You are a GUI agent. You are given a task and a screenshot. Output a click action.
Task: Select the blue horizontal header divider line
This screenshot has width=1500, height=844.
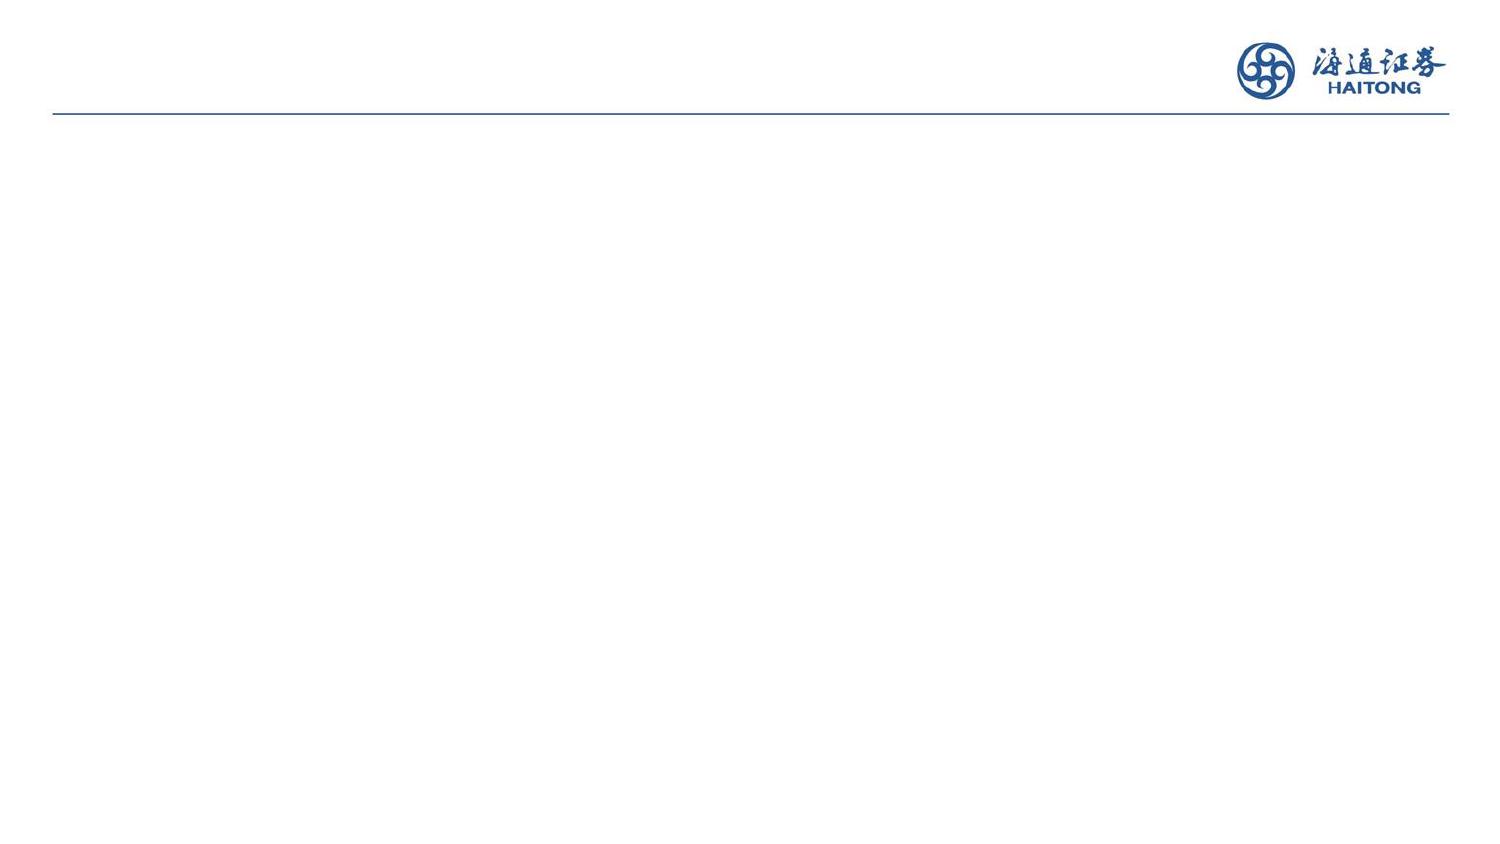pos(750,114)
